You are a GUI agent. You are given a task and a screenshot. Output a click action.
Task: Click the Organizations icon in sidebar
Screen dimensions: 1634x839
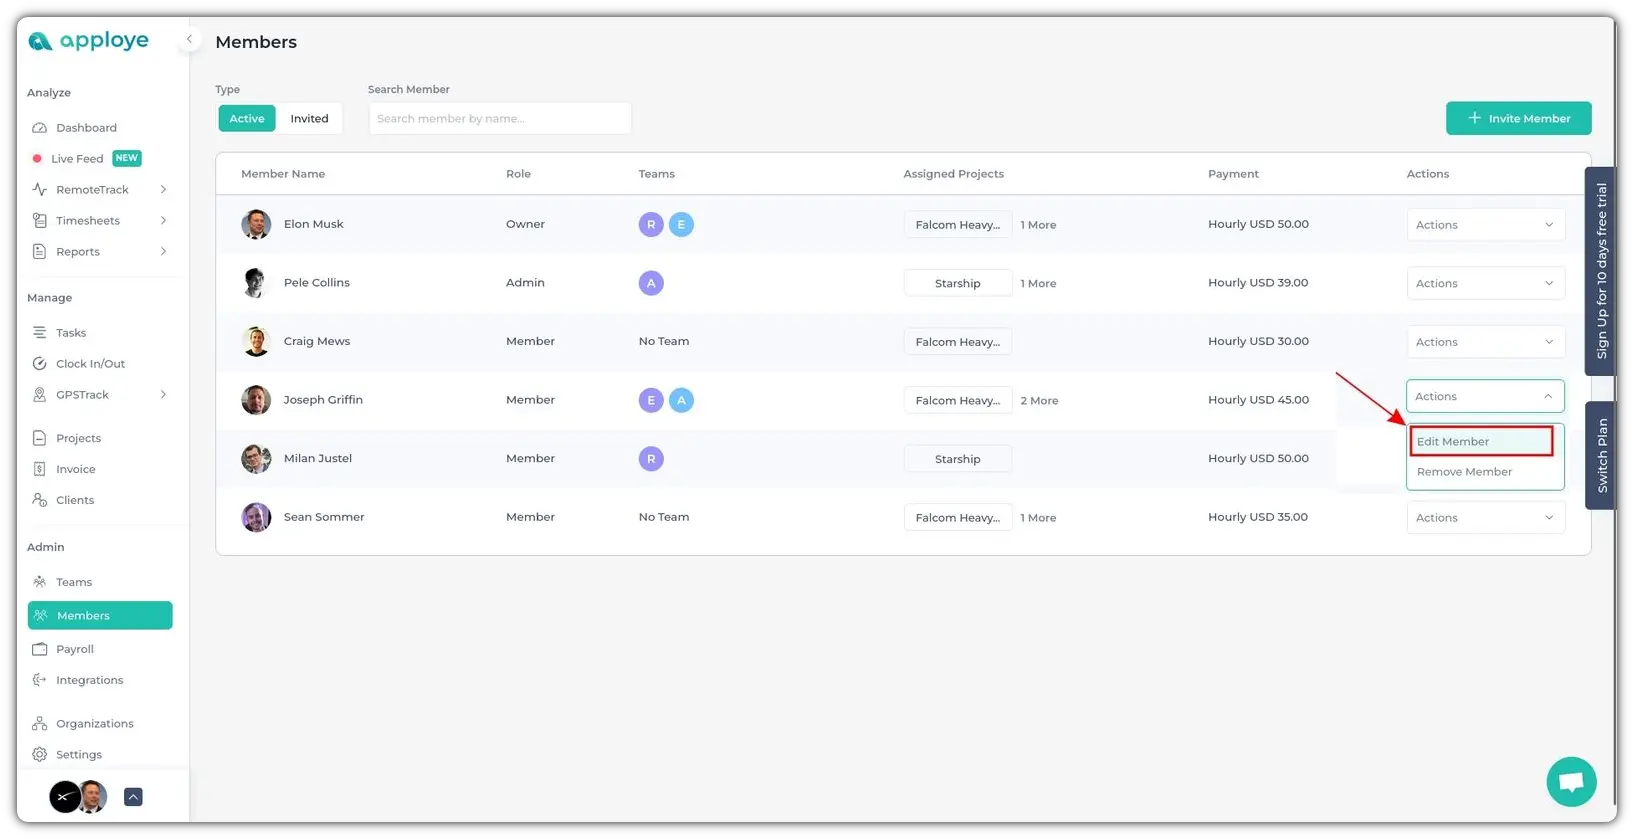coord(40,724)
